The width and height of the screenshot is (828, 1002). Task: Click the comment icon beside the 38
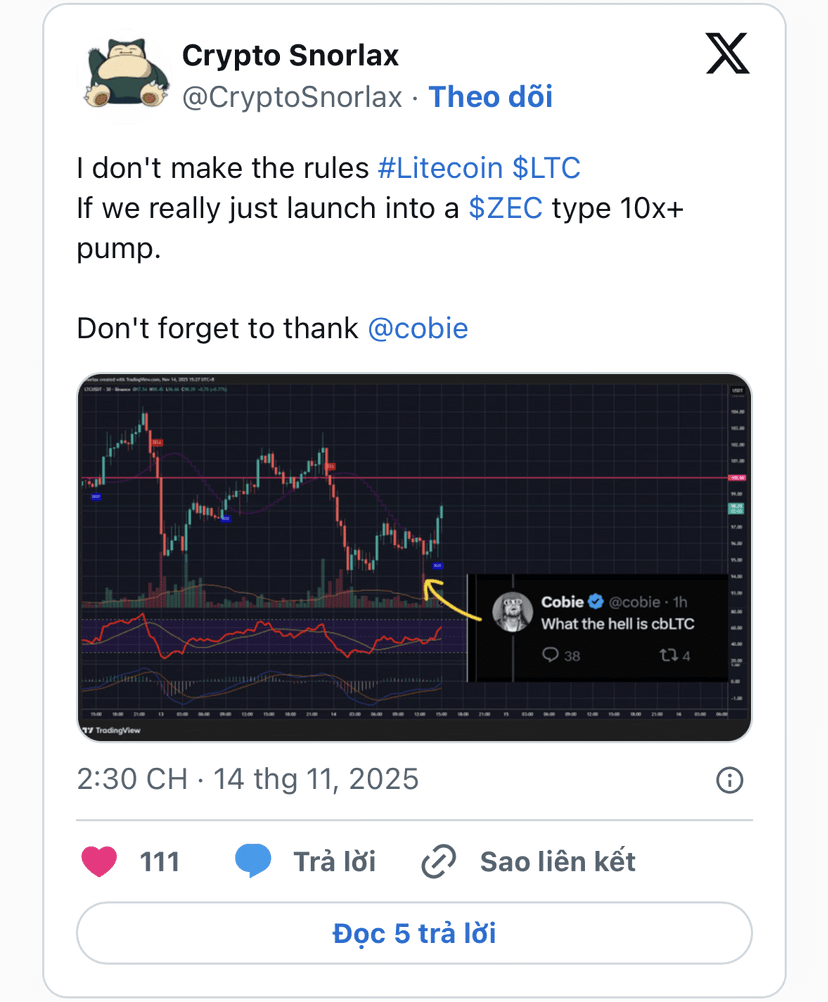pyautogui.click(x=550, y=656)
